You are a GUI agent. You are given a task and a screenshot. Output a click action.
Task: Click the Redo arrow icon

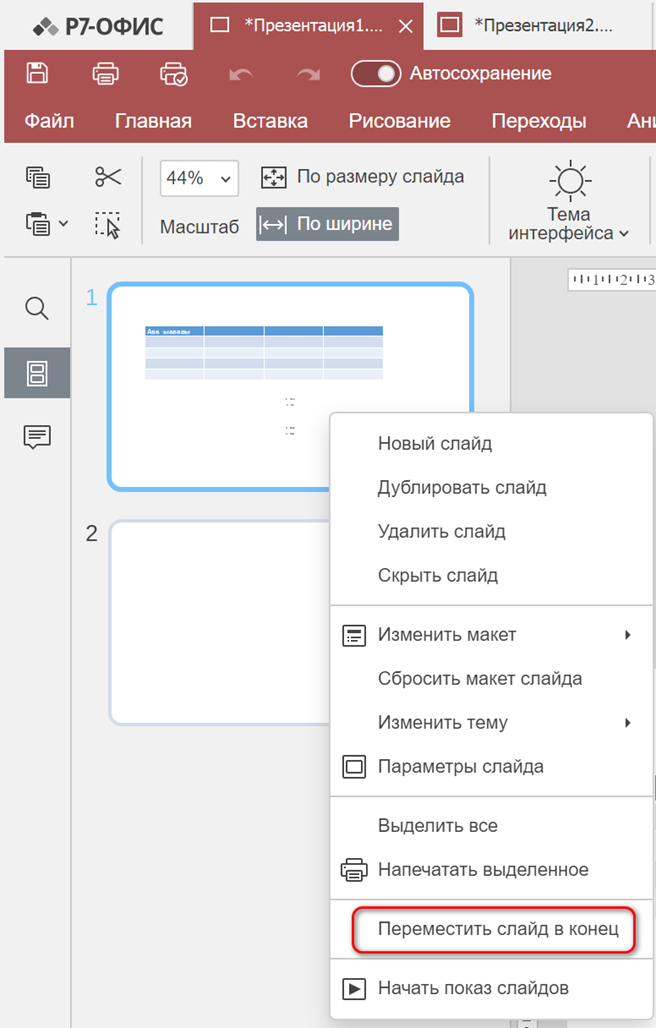[x=308, y=74]
